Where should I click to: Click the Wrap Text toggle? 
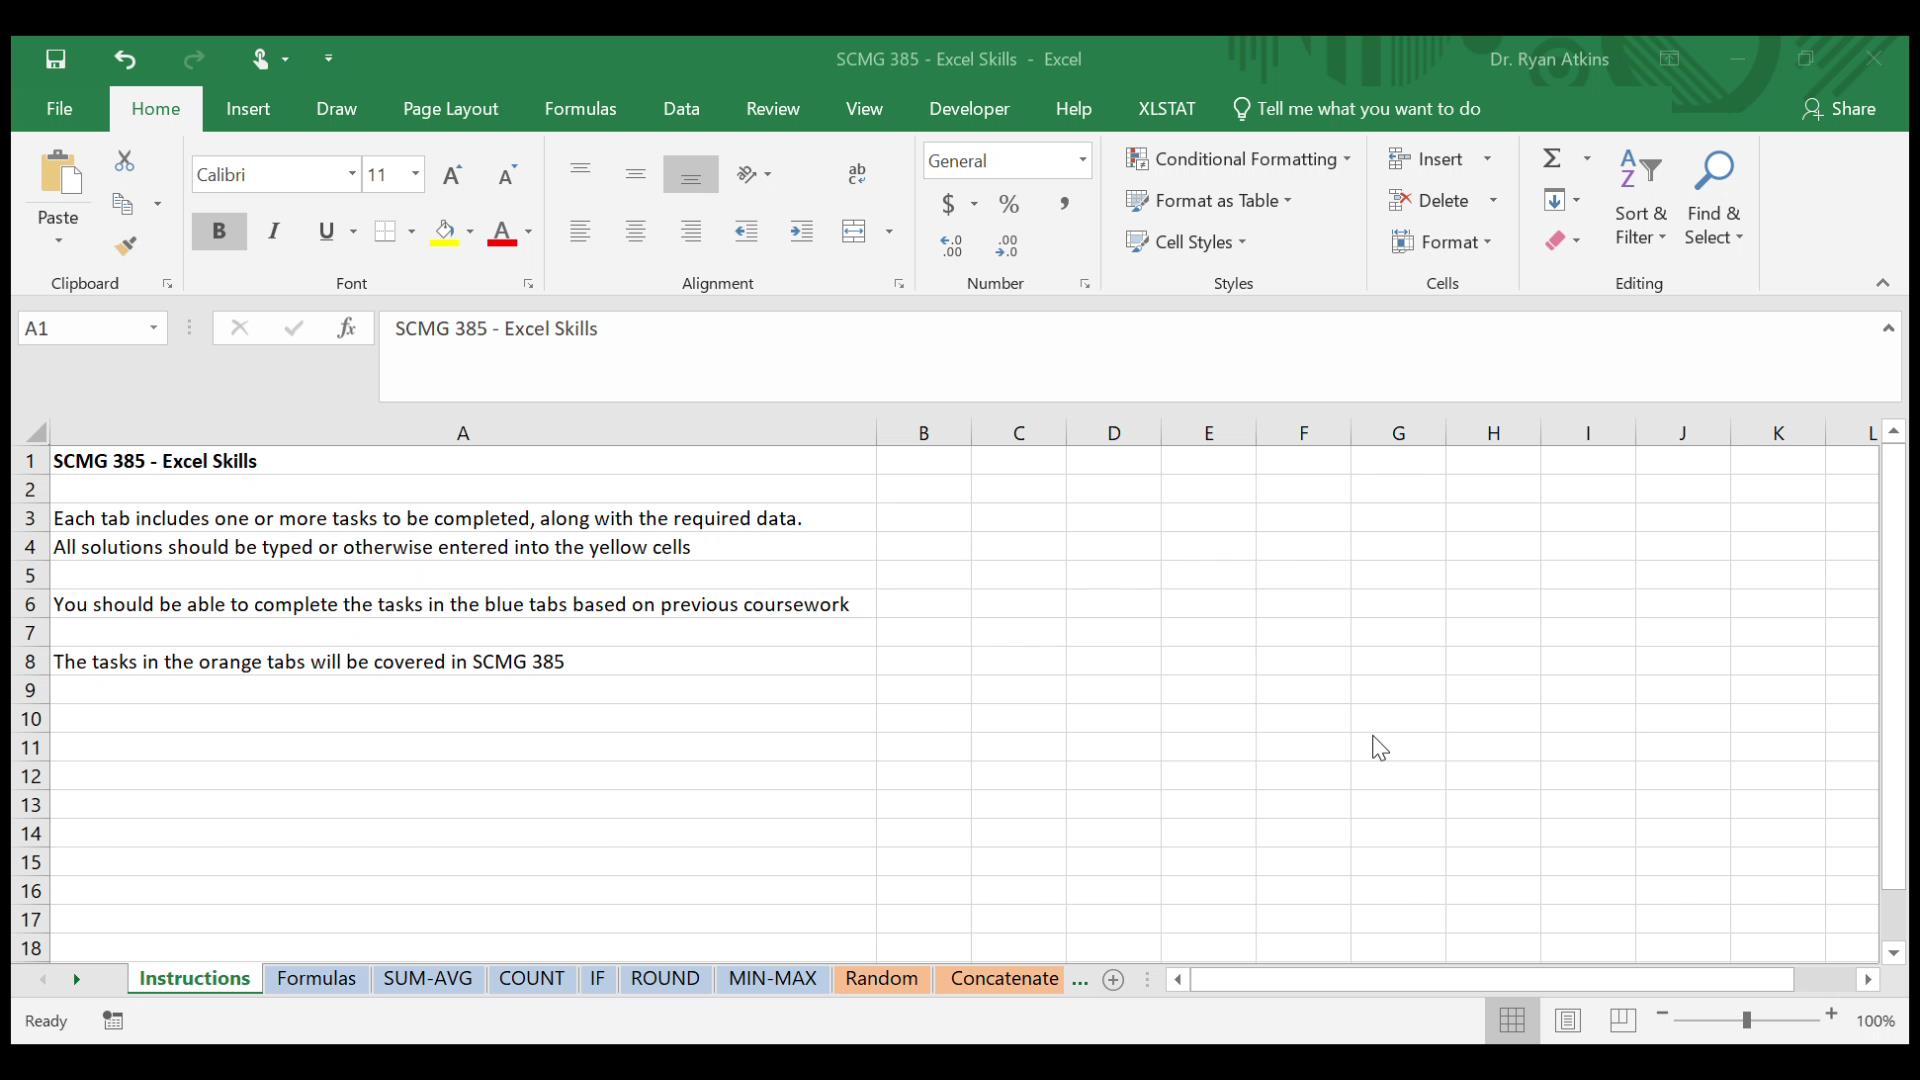(856, 173)
